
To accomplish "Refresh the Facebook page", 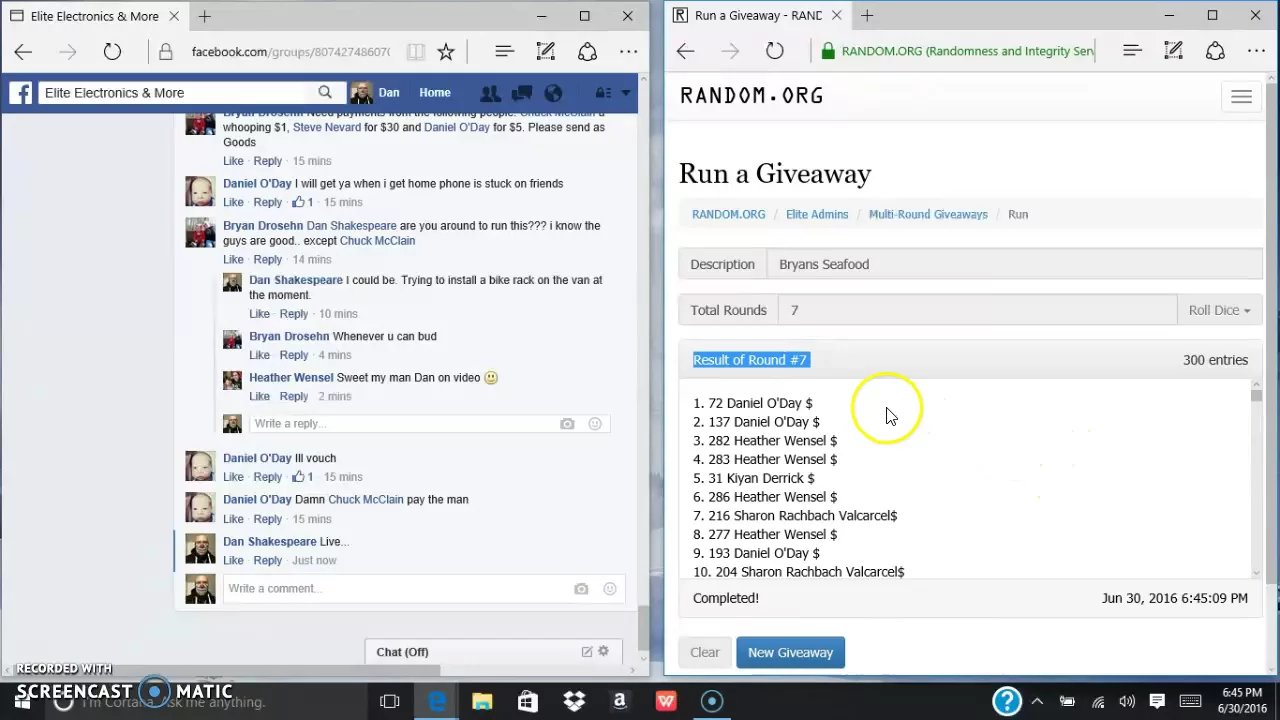I will click(112, 52).
